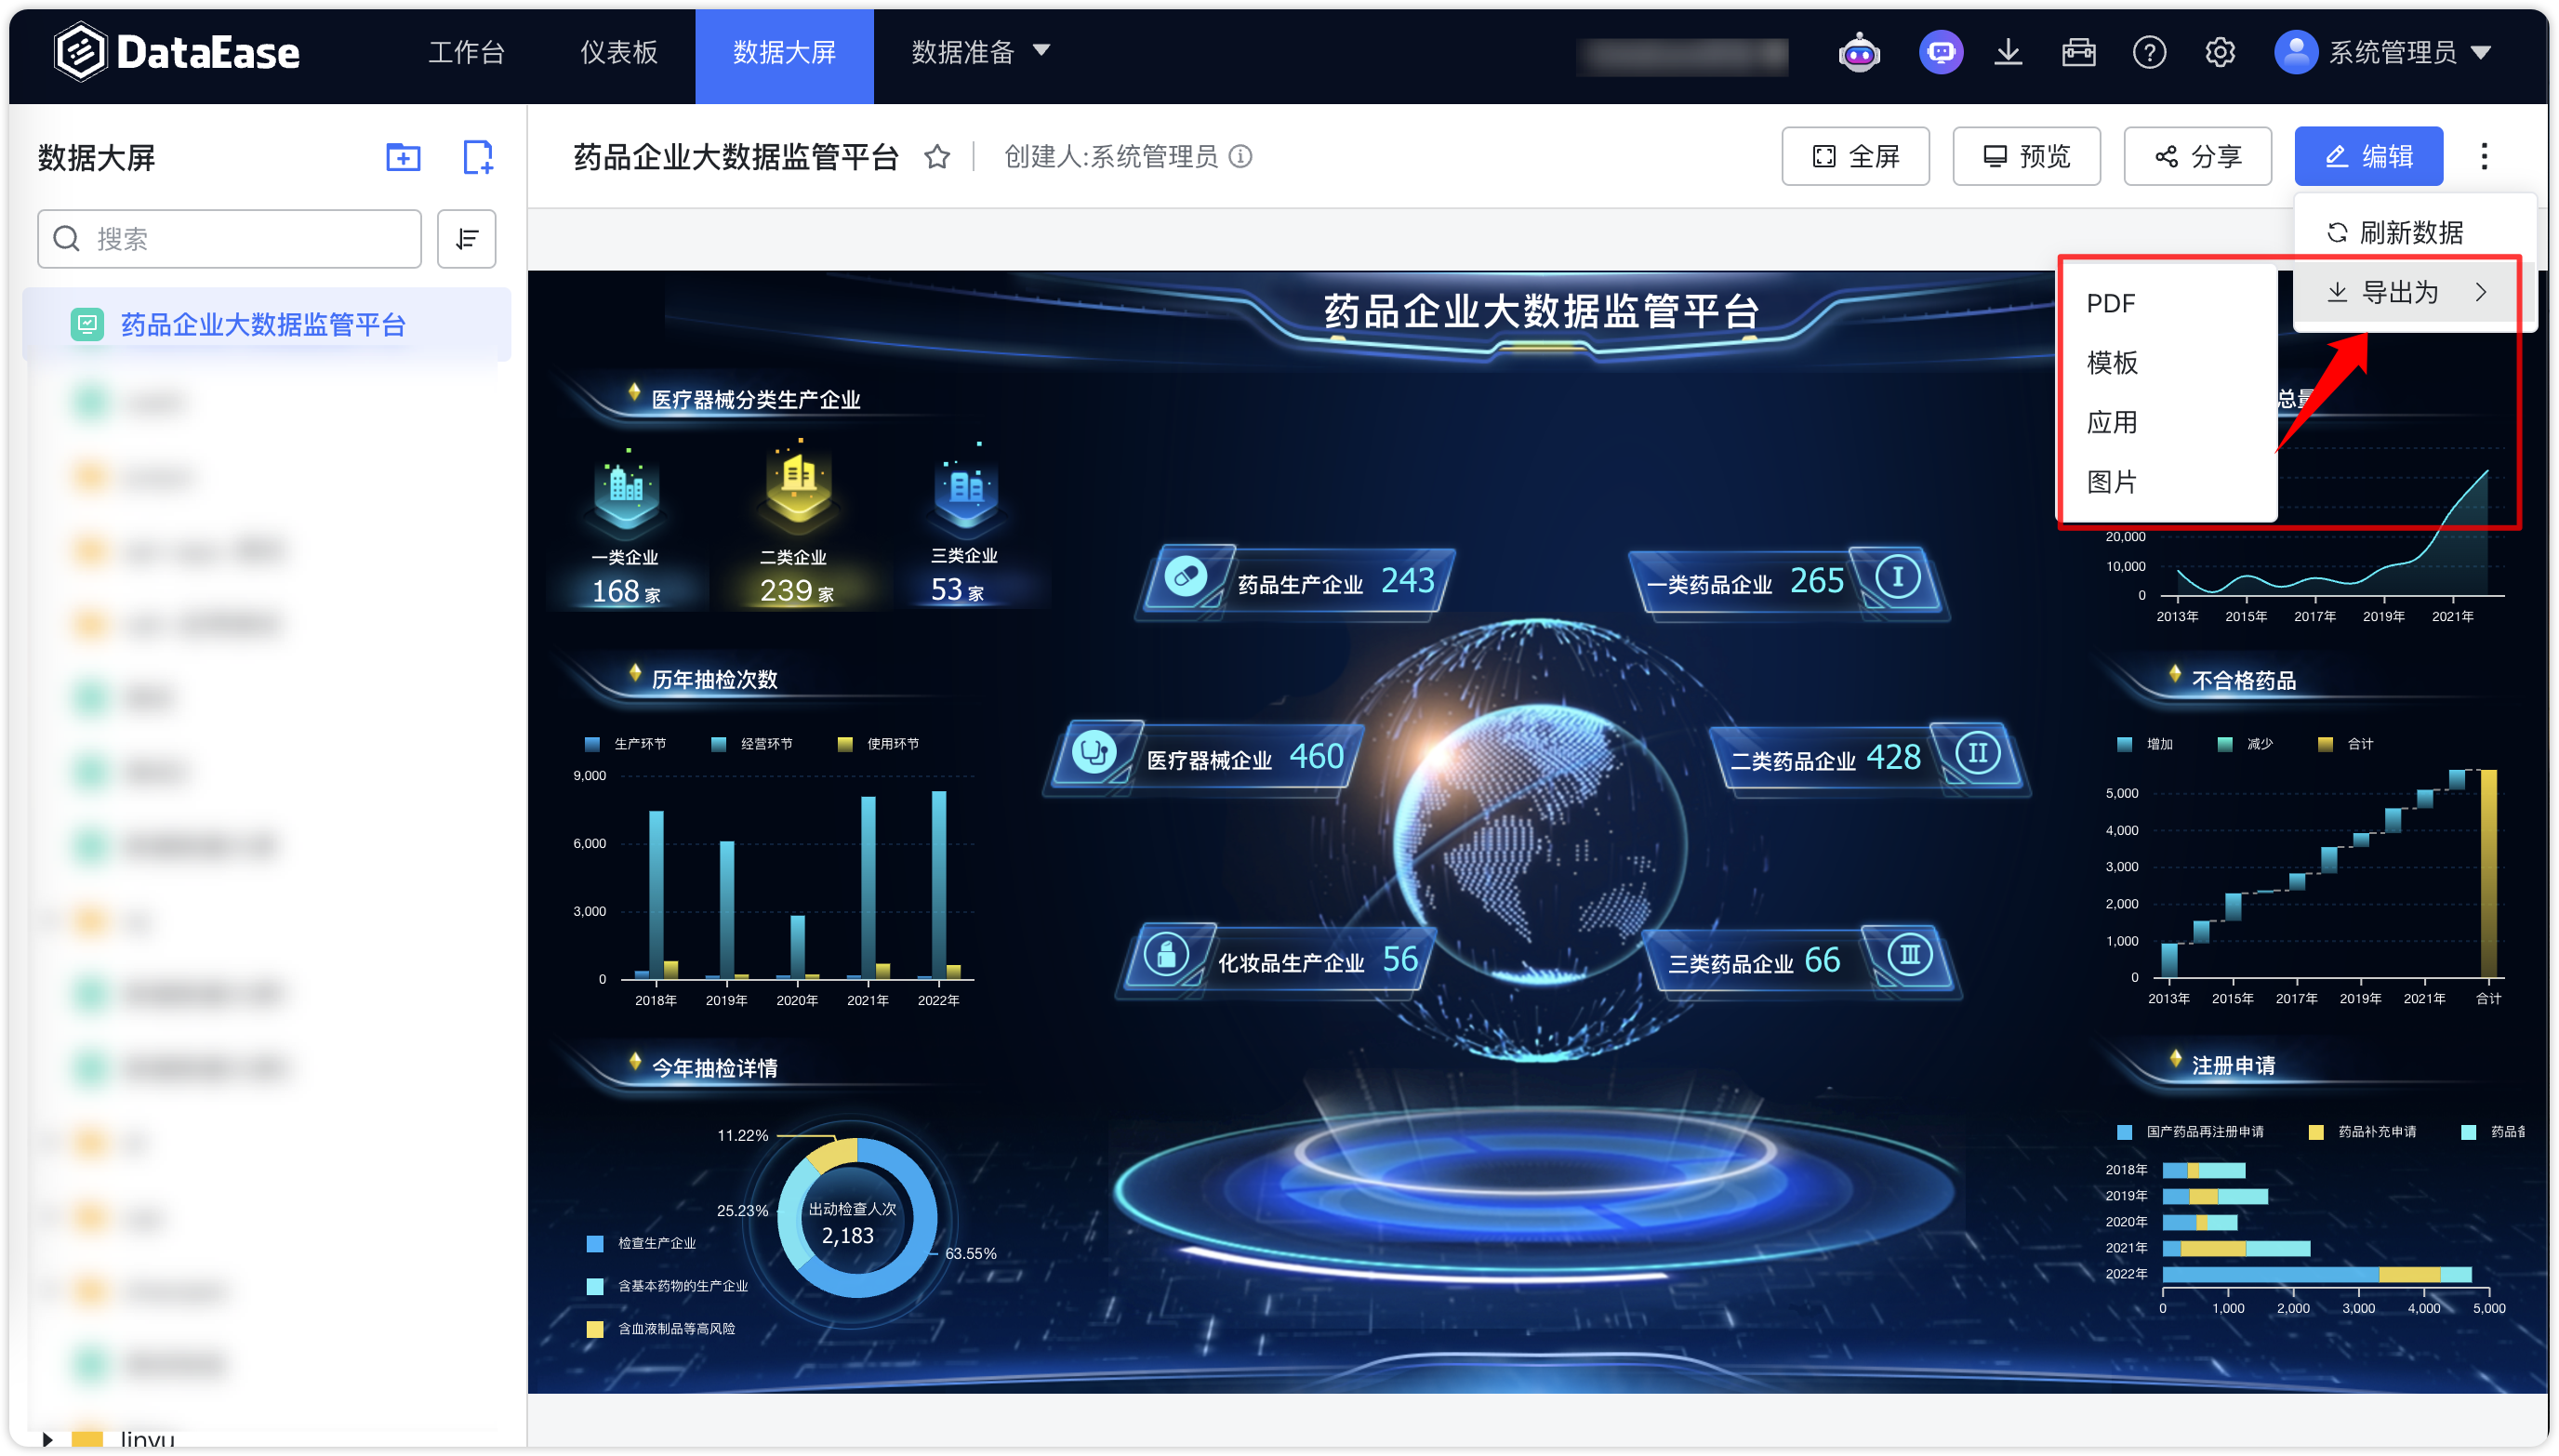2559x1456 pixels.
Task: Open the help question mark icon
Action: (x=2148, y=52)
